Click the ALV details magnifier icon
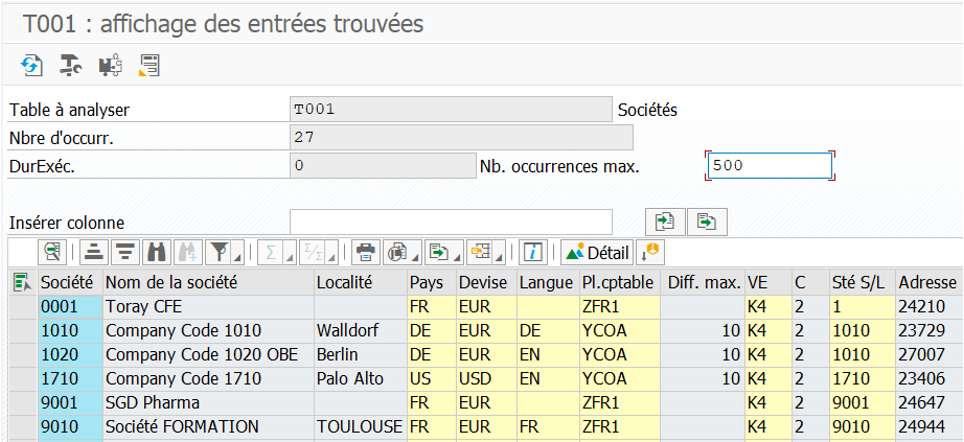The width and height of the screenshot is (964, 442). (51, 251)
